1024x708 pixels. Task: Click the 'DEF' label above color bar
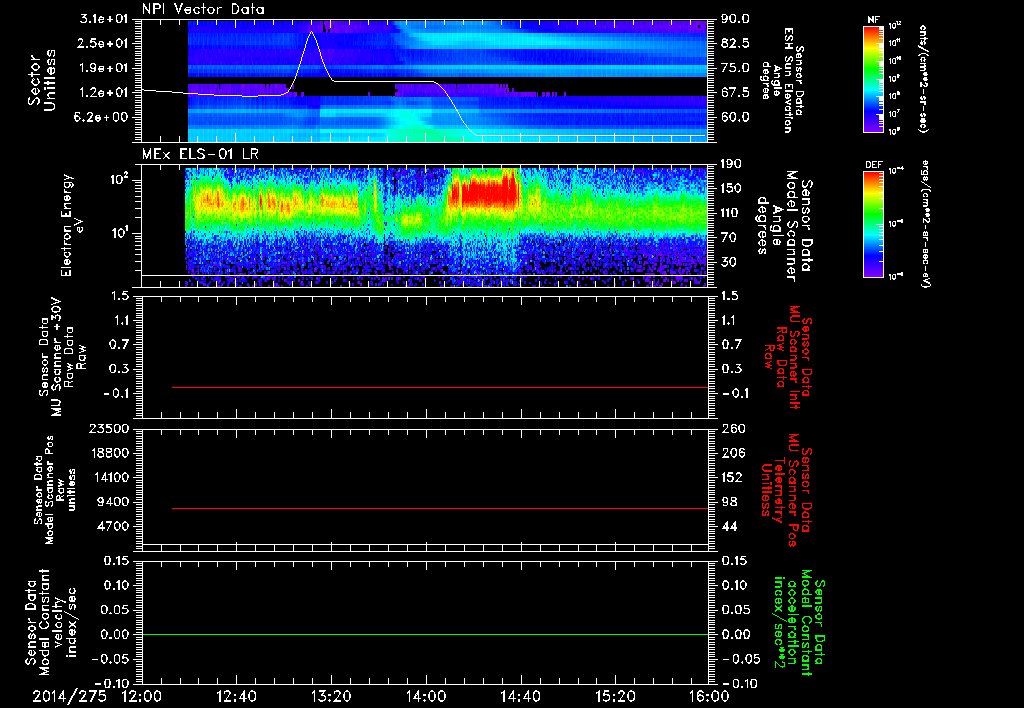pos(873,165)
